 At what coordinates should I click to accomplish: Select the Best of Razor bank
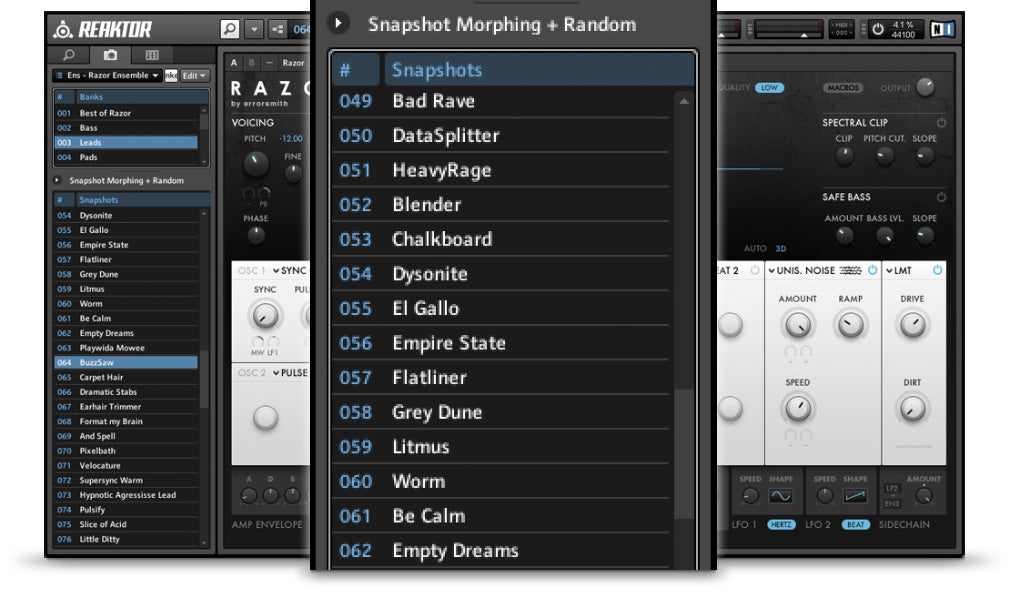coord(126,113)
